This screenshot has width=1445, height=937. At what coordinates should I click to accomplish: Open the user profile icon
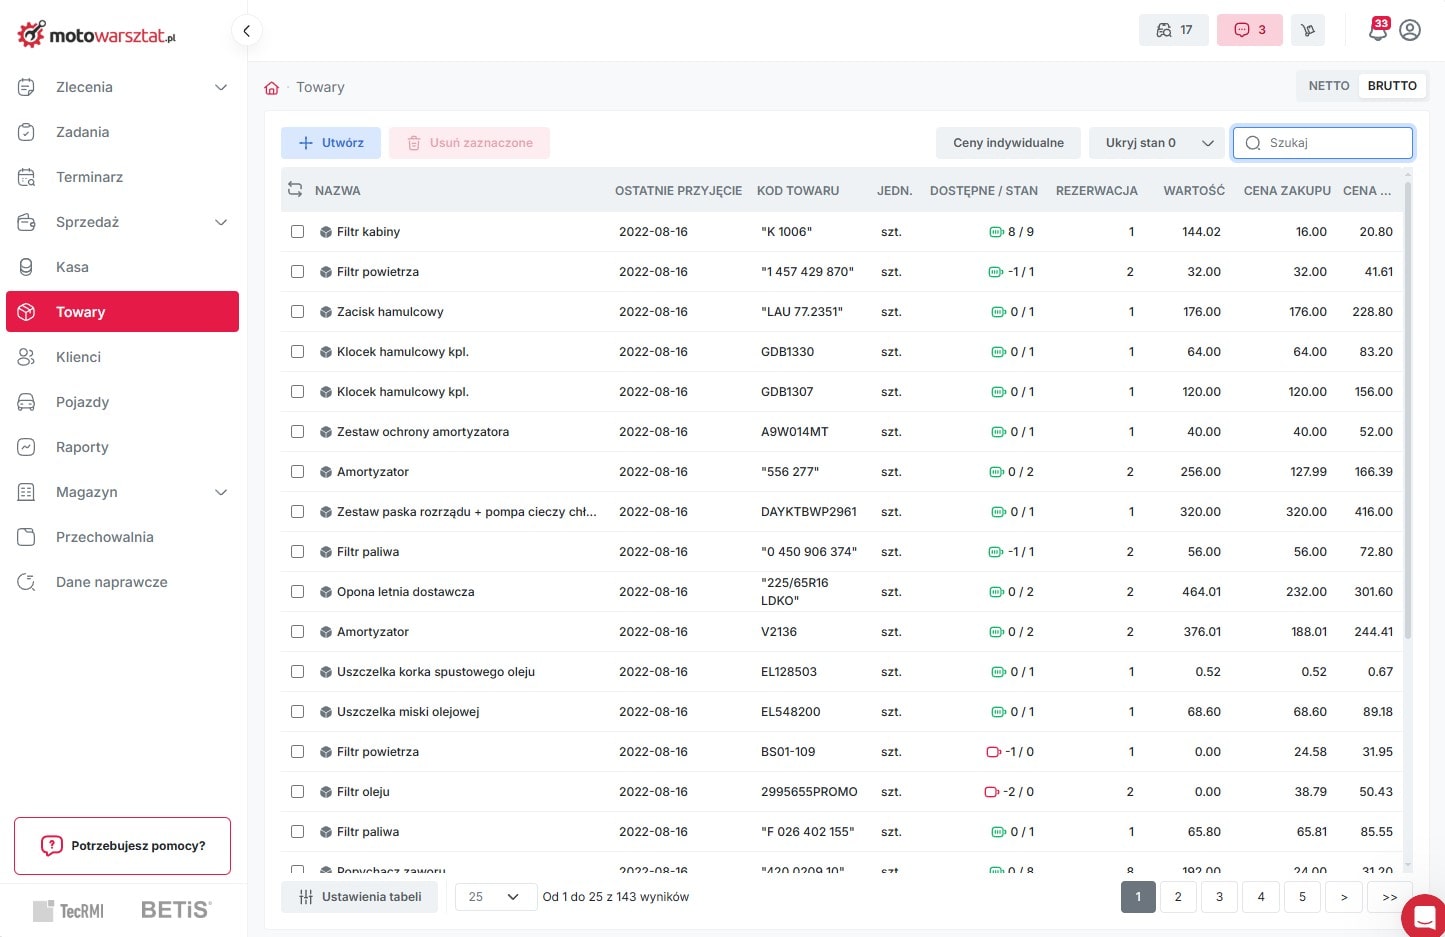[1410, 30]
